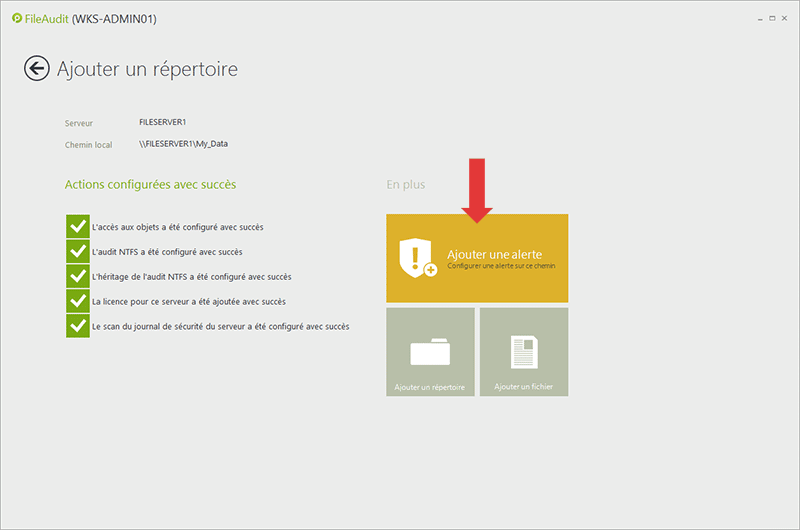Toggle the server licence added checkmark
Screen dimensions: 800x530
[x=77, y=301]
